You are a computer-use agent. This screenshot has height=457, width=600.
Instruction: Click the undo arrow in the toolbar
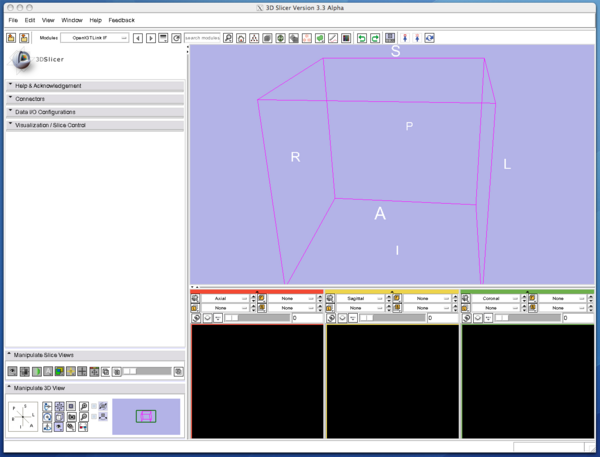click(361, 38)
